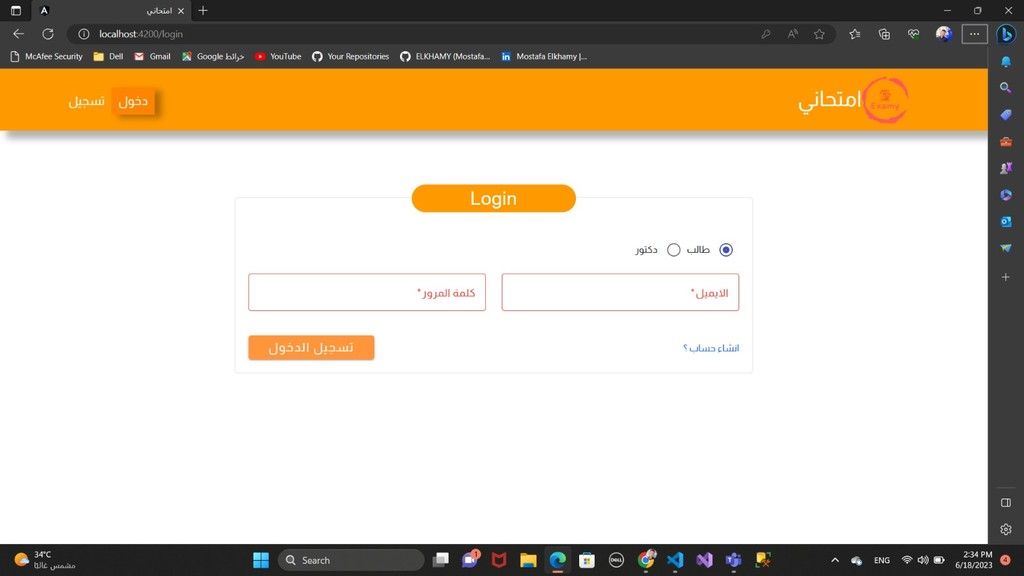Open the sidebar Outlook icon

(1006, 221)
